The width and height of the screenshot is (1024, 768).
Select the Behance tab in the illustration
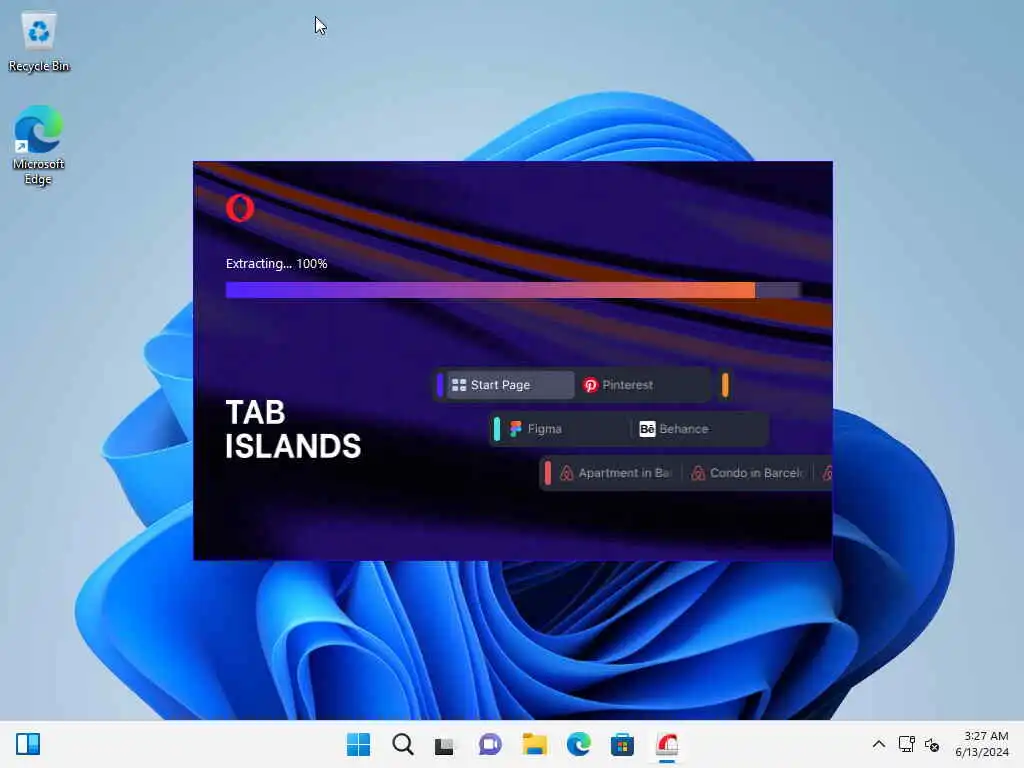697,428
